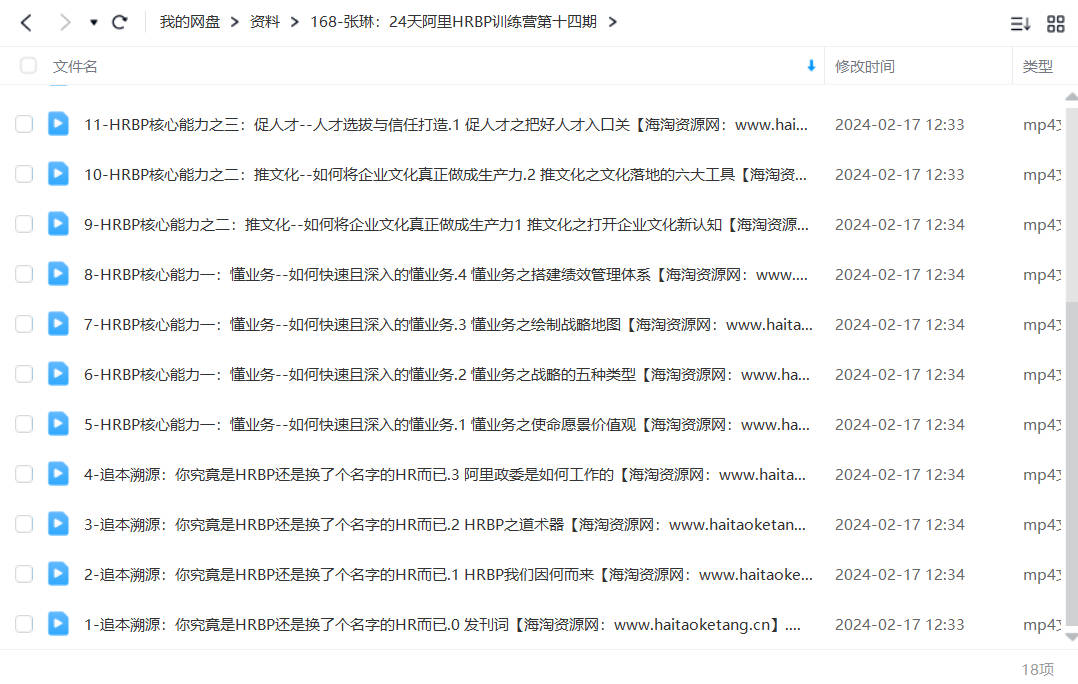Tick the select-all checkbox beside 文件名
This screenshot has height=684, width=1078.
[x=28, y=66]
